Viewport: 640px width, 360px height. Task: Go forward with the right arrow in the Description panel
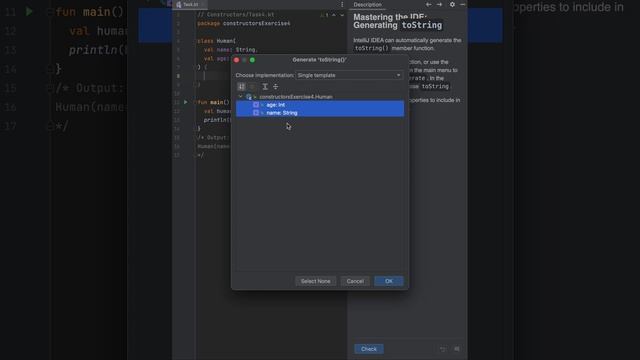pos(439,4)
